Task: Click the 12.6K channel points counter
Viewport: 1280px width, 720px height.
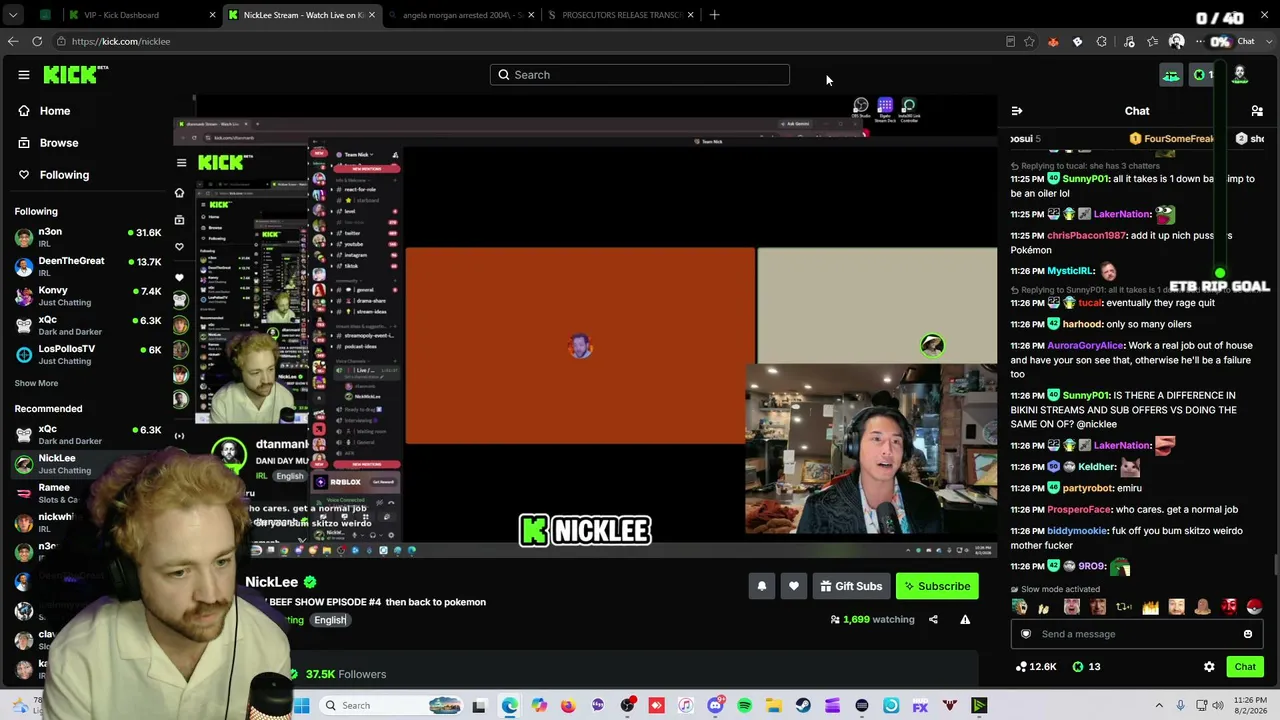Action: pos(1035,667)
